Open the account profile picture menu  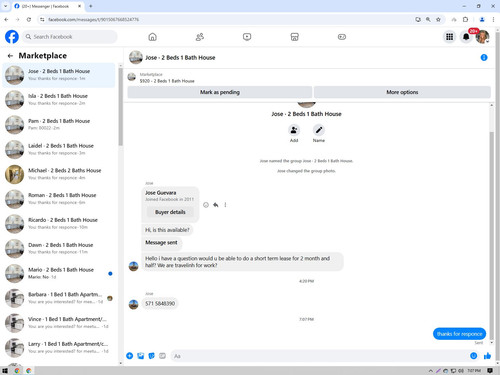[x=482, y=37]
